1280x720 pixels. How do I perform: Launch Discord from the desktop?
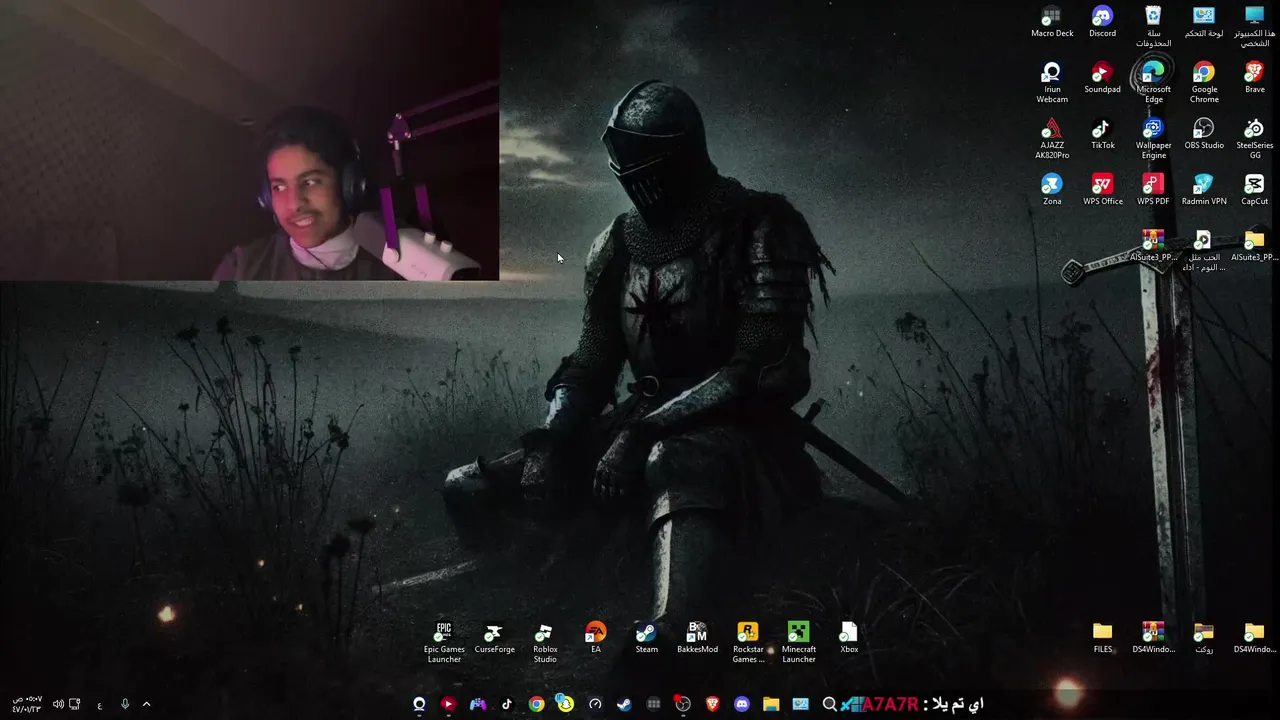(1102, 22)
